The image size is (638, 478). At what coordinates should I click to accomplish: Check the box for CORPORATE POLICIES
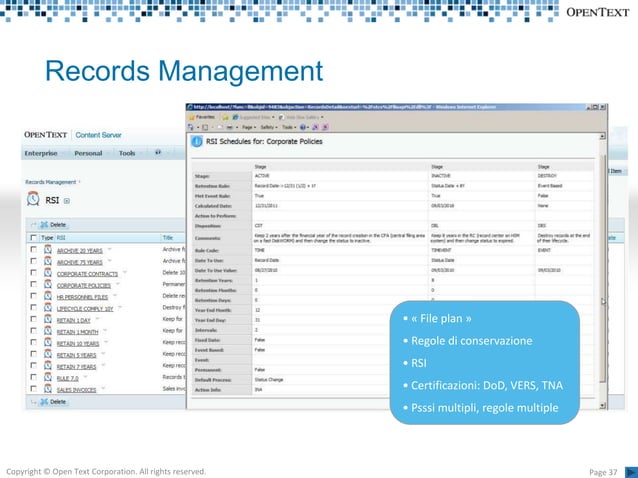pyautogui.click(x=33, y=284)
